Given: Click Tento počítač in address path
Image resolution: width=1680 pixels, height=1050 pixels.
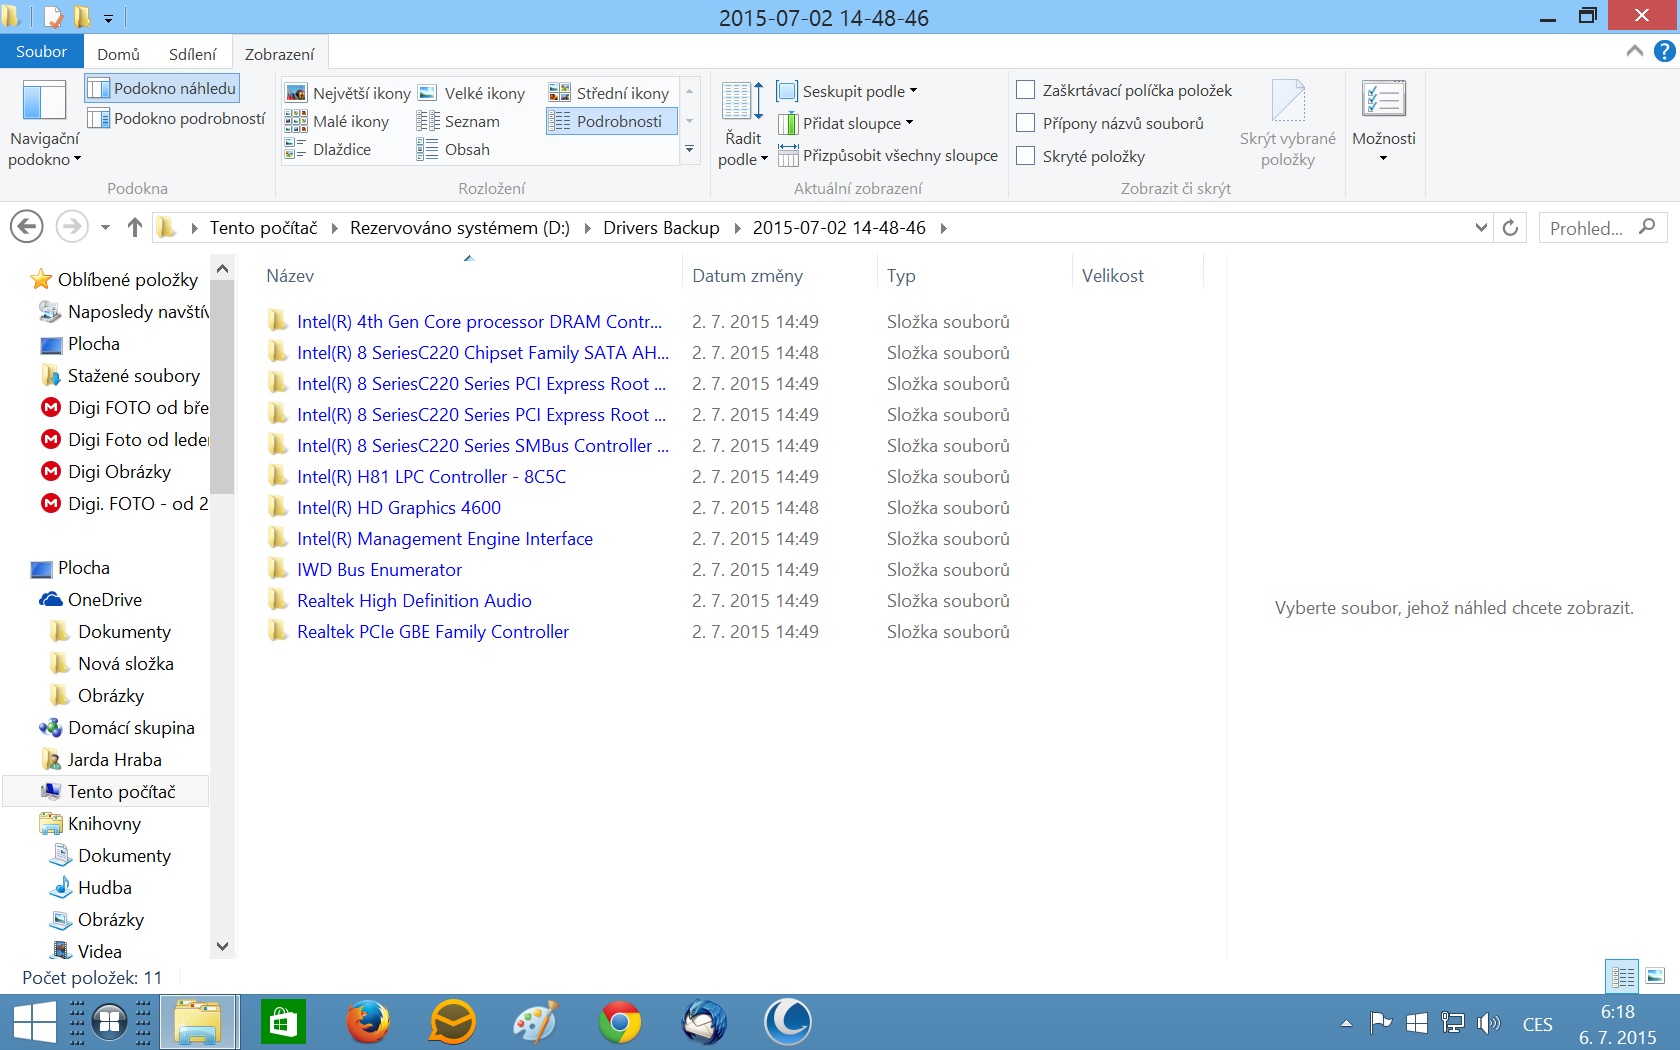Looking at the screenshot, I should [x=263, y=228].
